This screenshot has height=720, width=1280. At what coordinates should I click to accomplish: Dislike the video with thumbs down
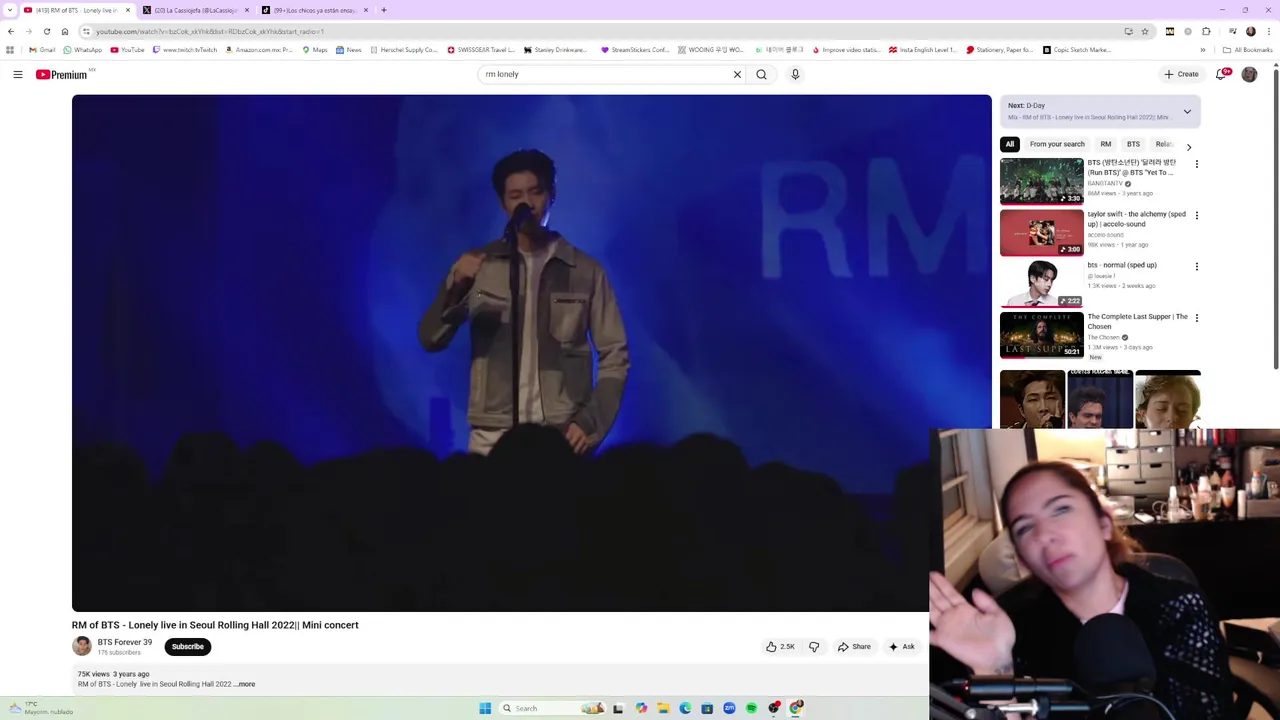point(814,647)
